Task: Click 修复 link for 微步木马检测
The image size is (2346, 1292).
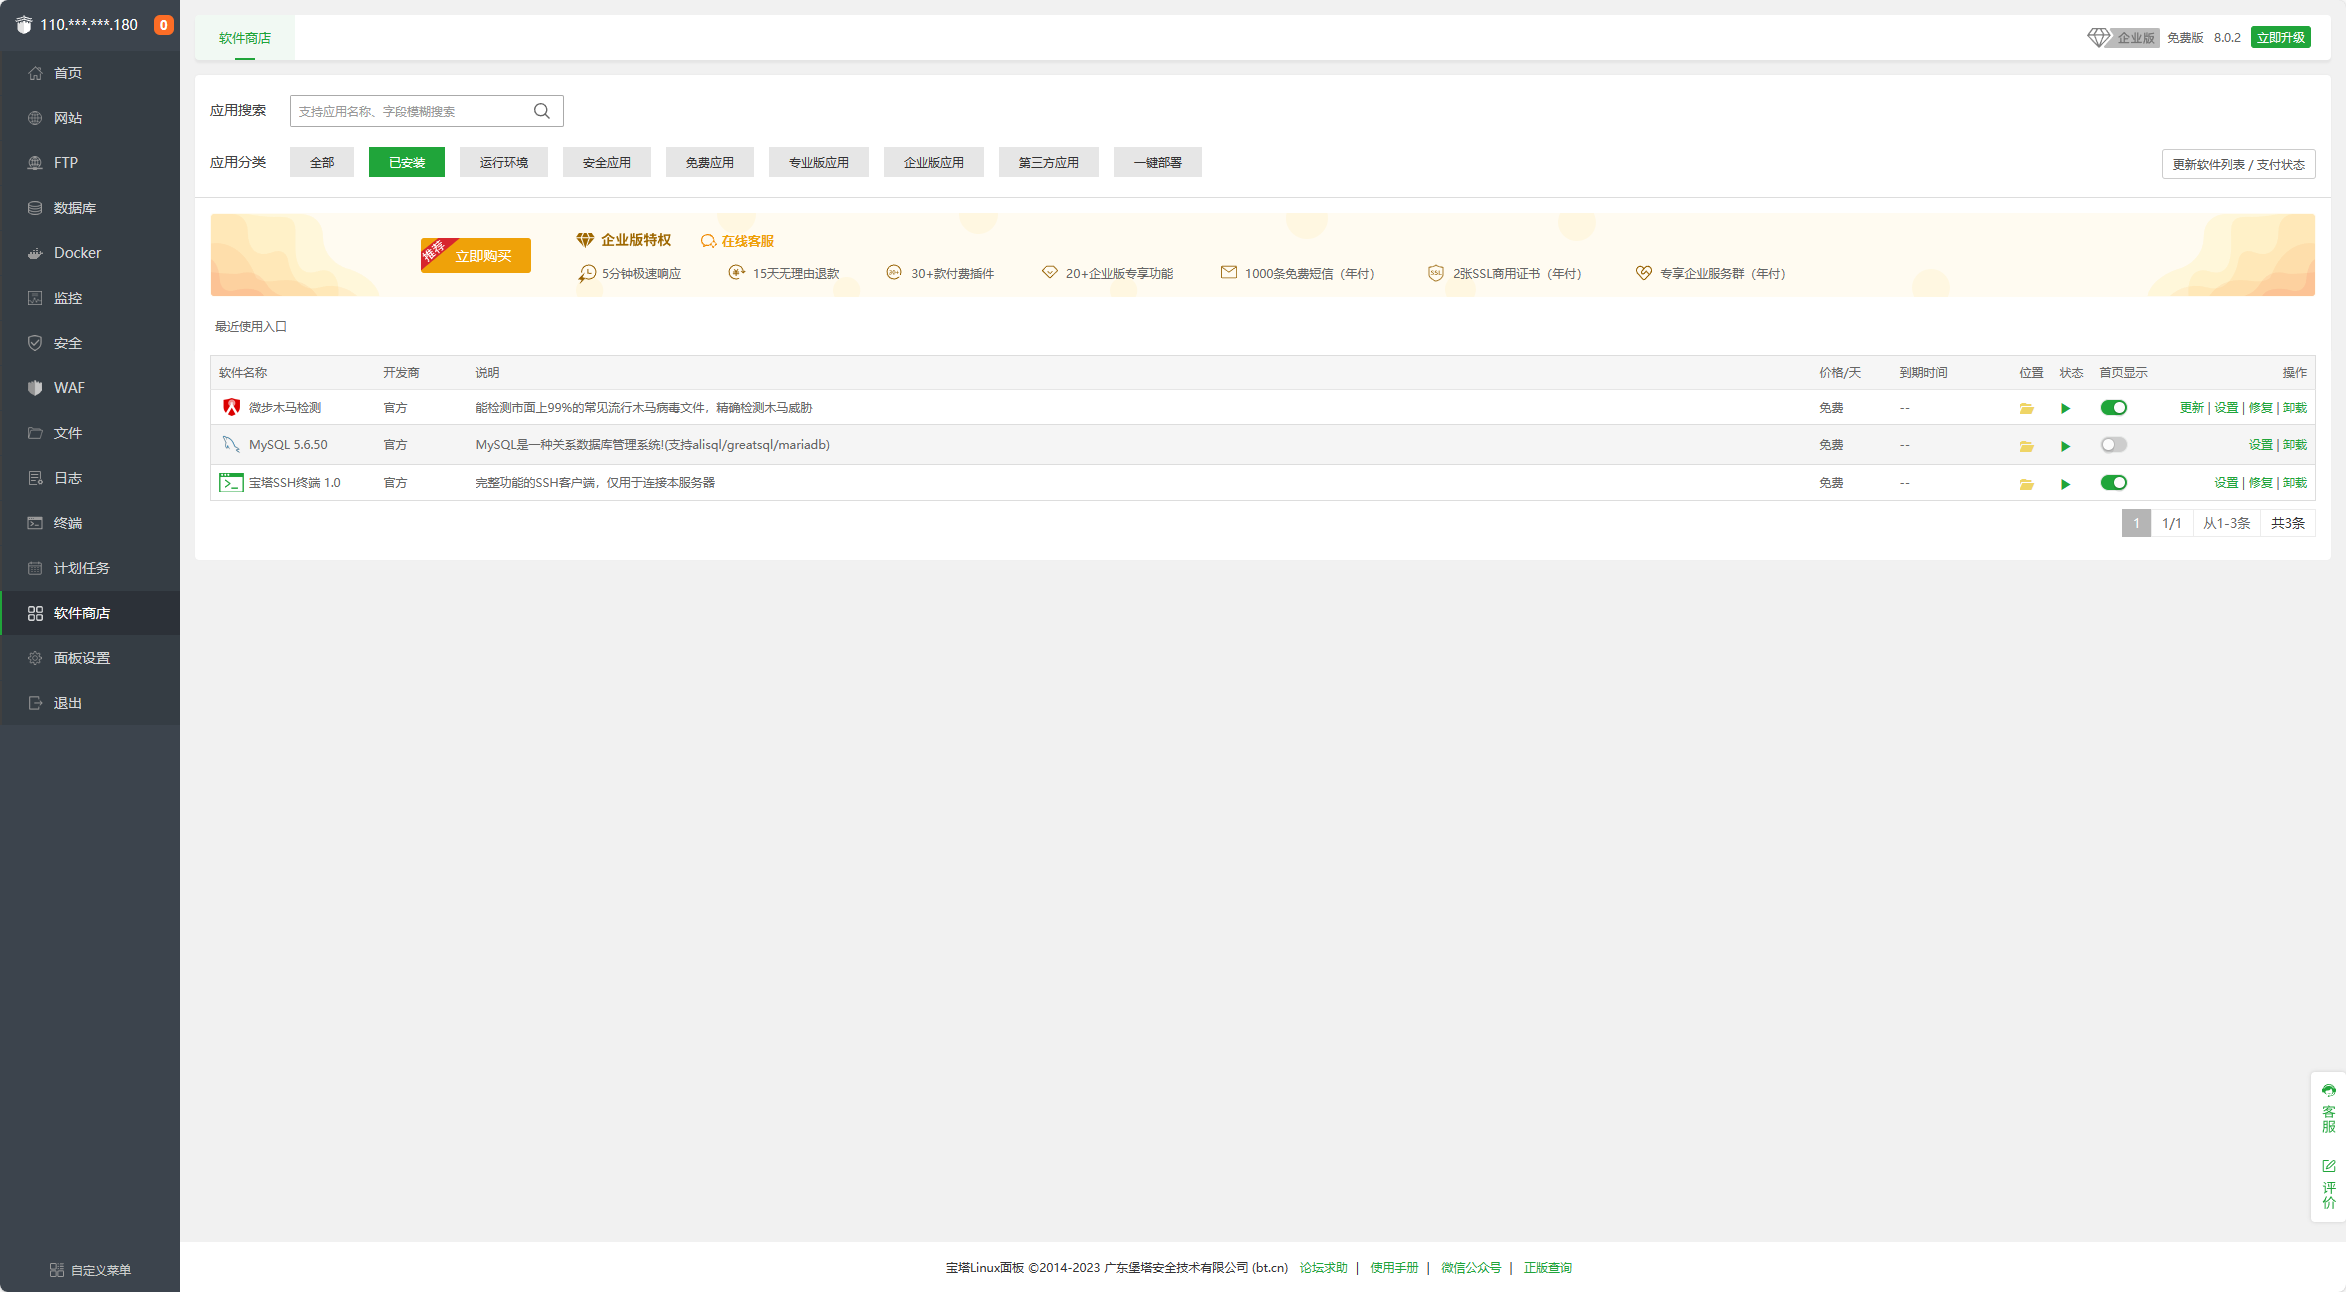Action: 2260,408
